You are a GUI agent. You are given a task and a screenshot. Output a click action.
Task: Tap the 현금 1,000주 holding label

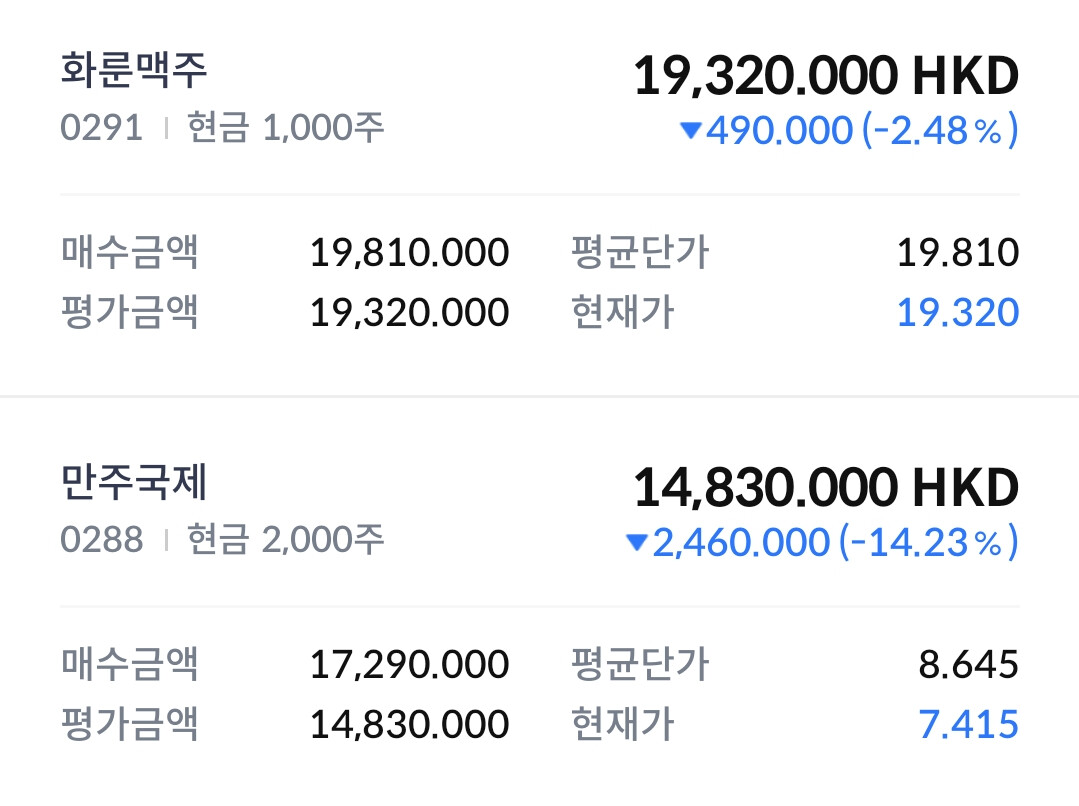(286, 128)
